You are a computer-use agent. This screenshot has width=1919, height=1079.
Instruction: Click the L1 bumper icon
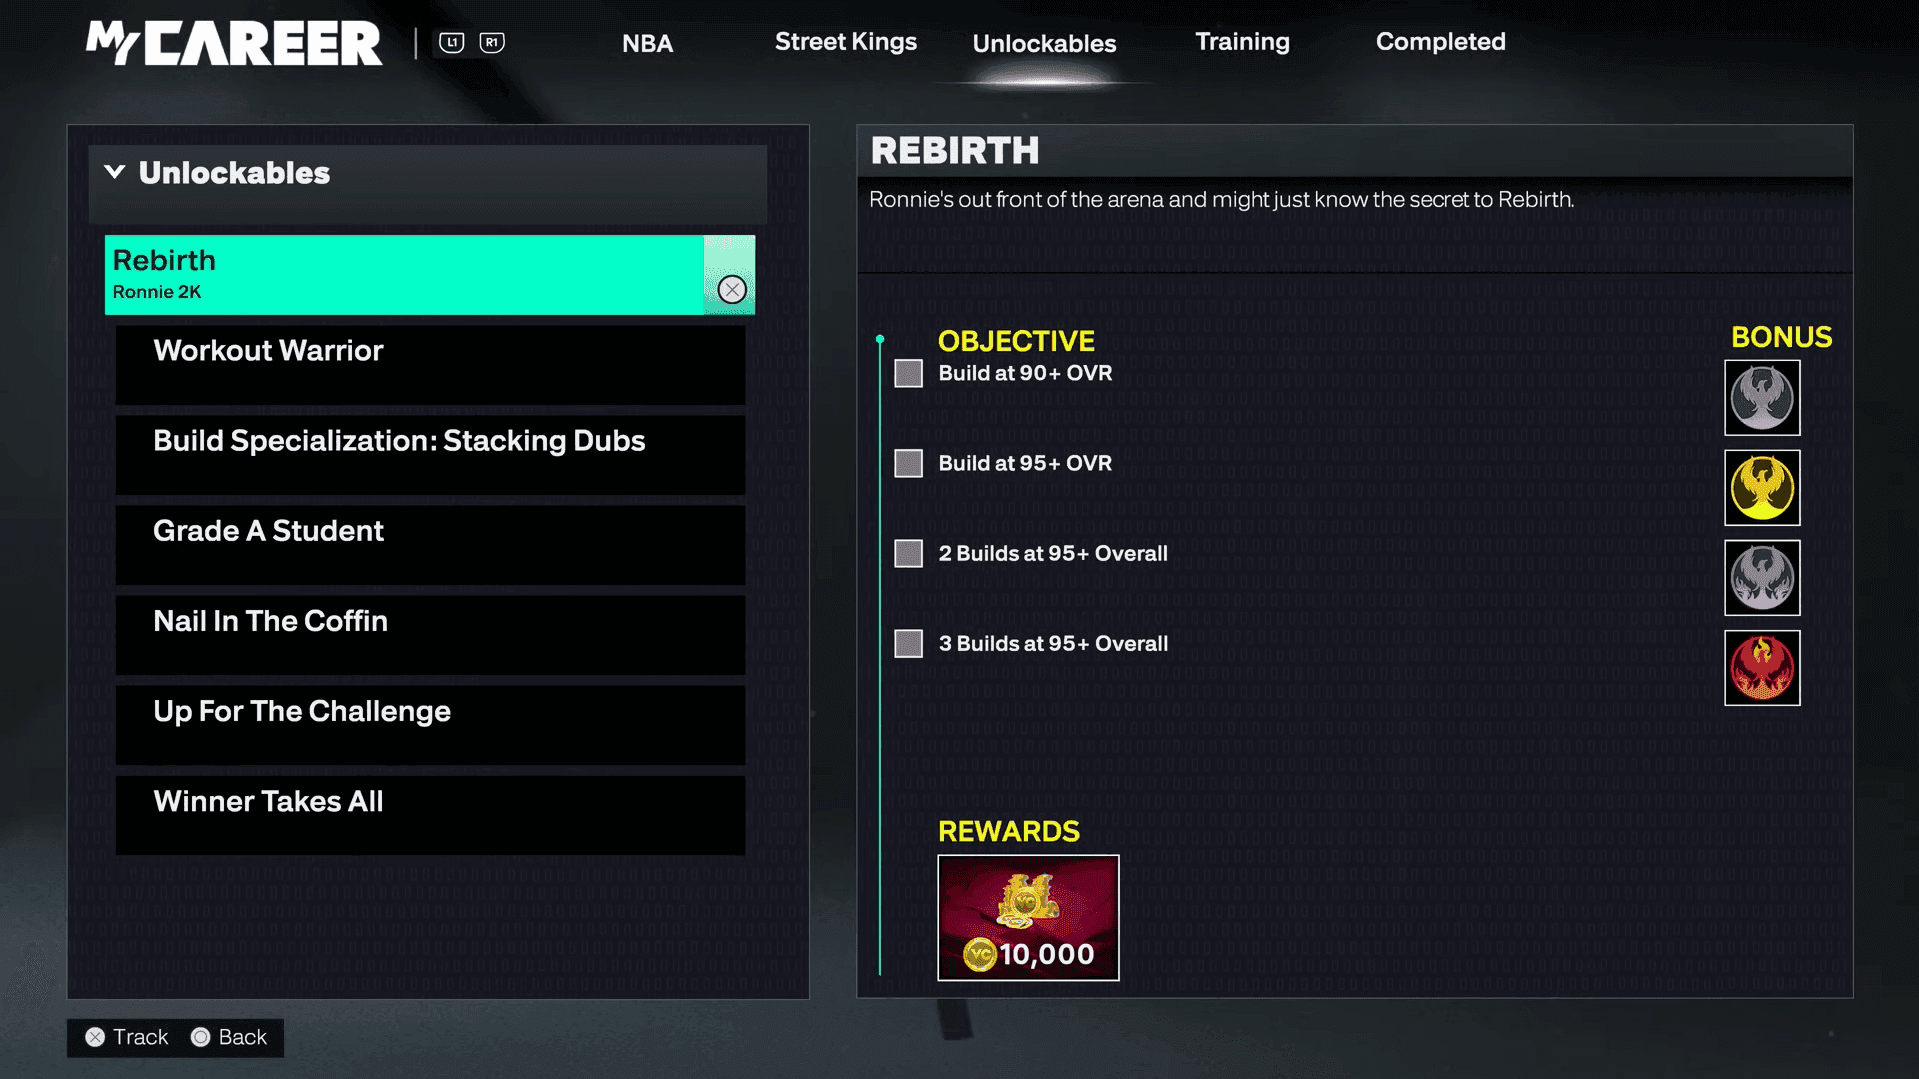452,42
